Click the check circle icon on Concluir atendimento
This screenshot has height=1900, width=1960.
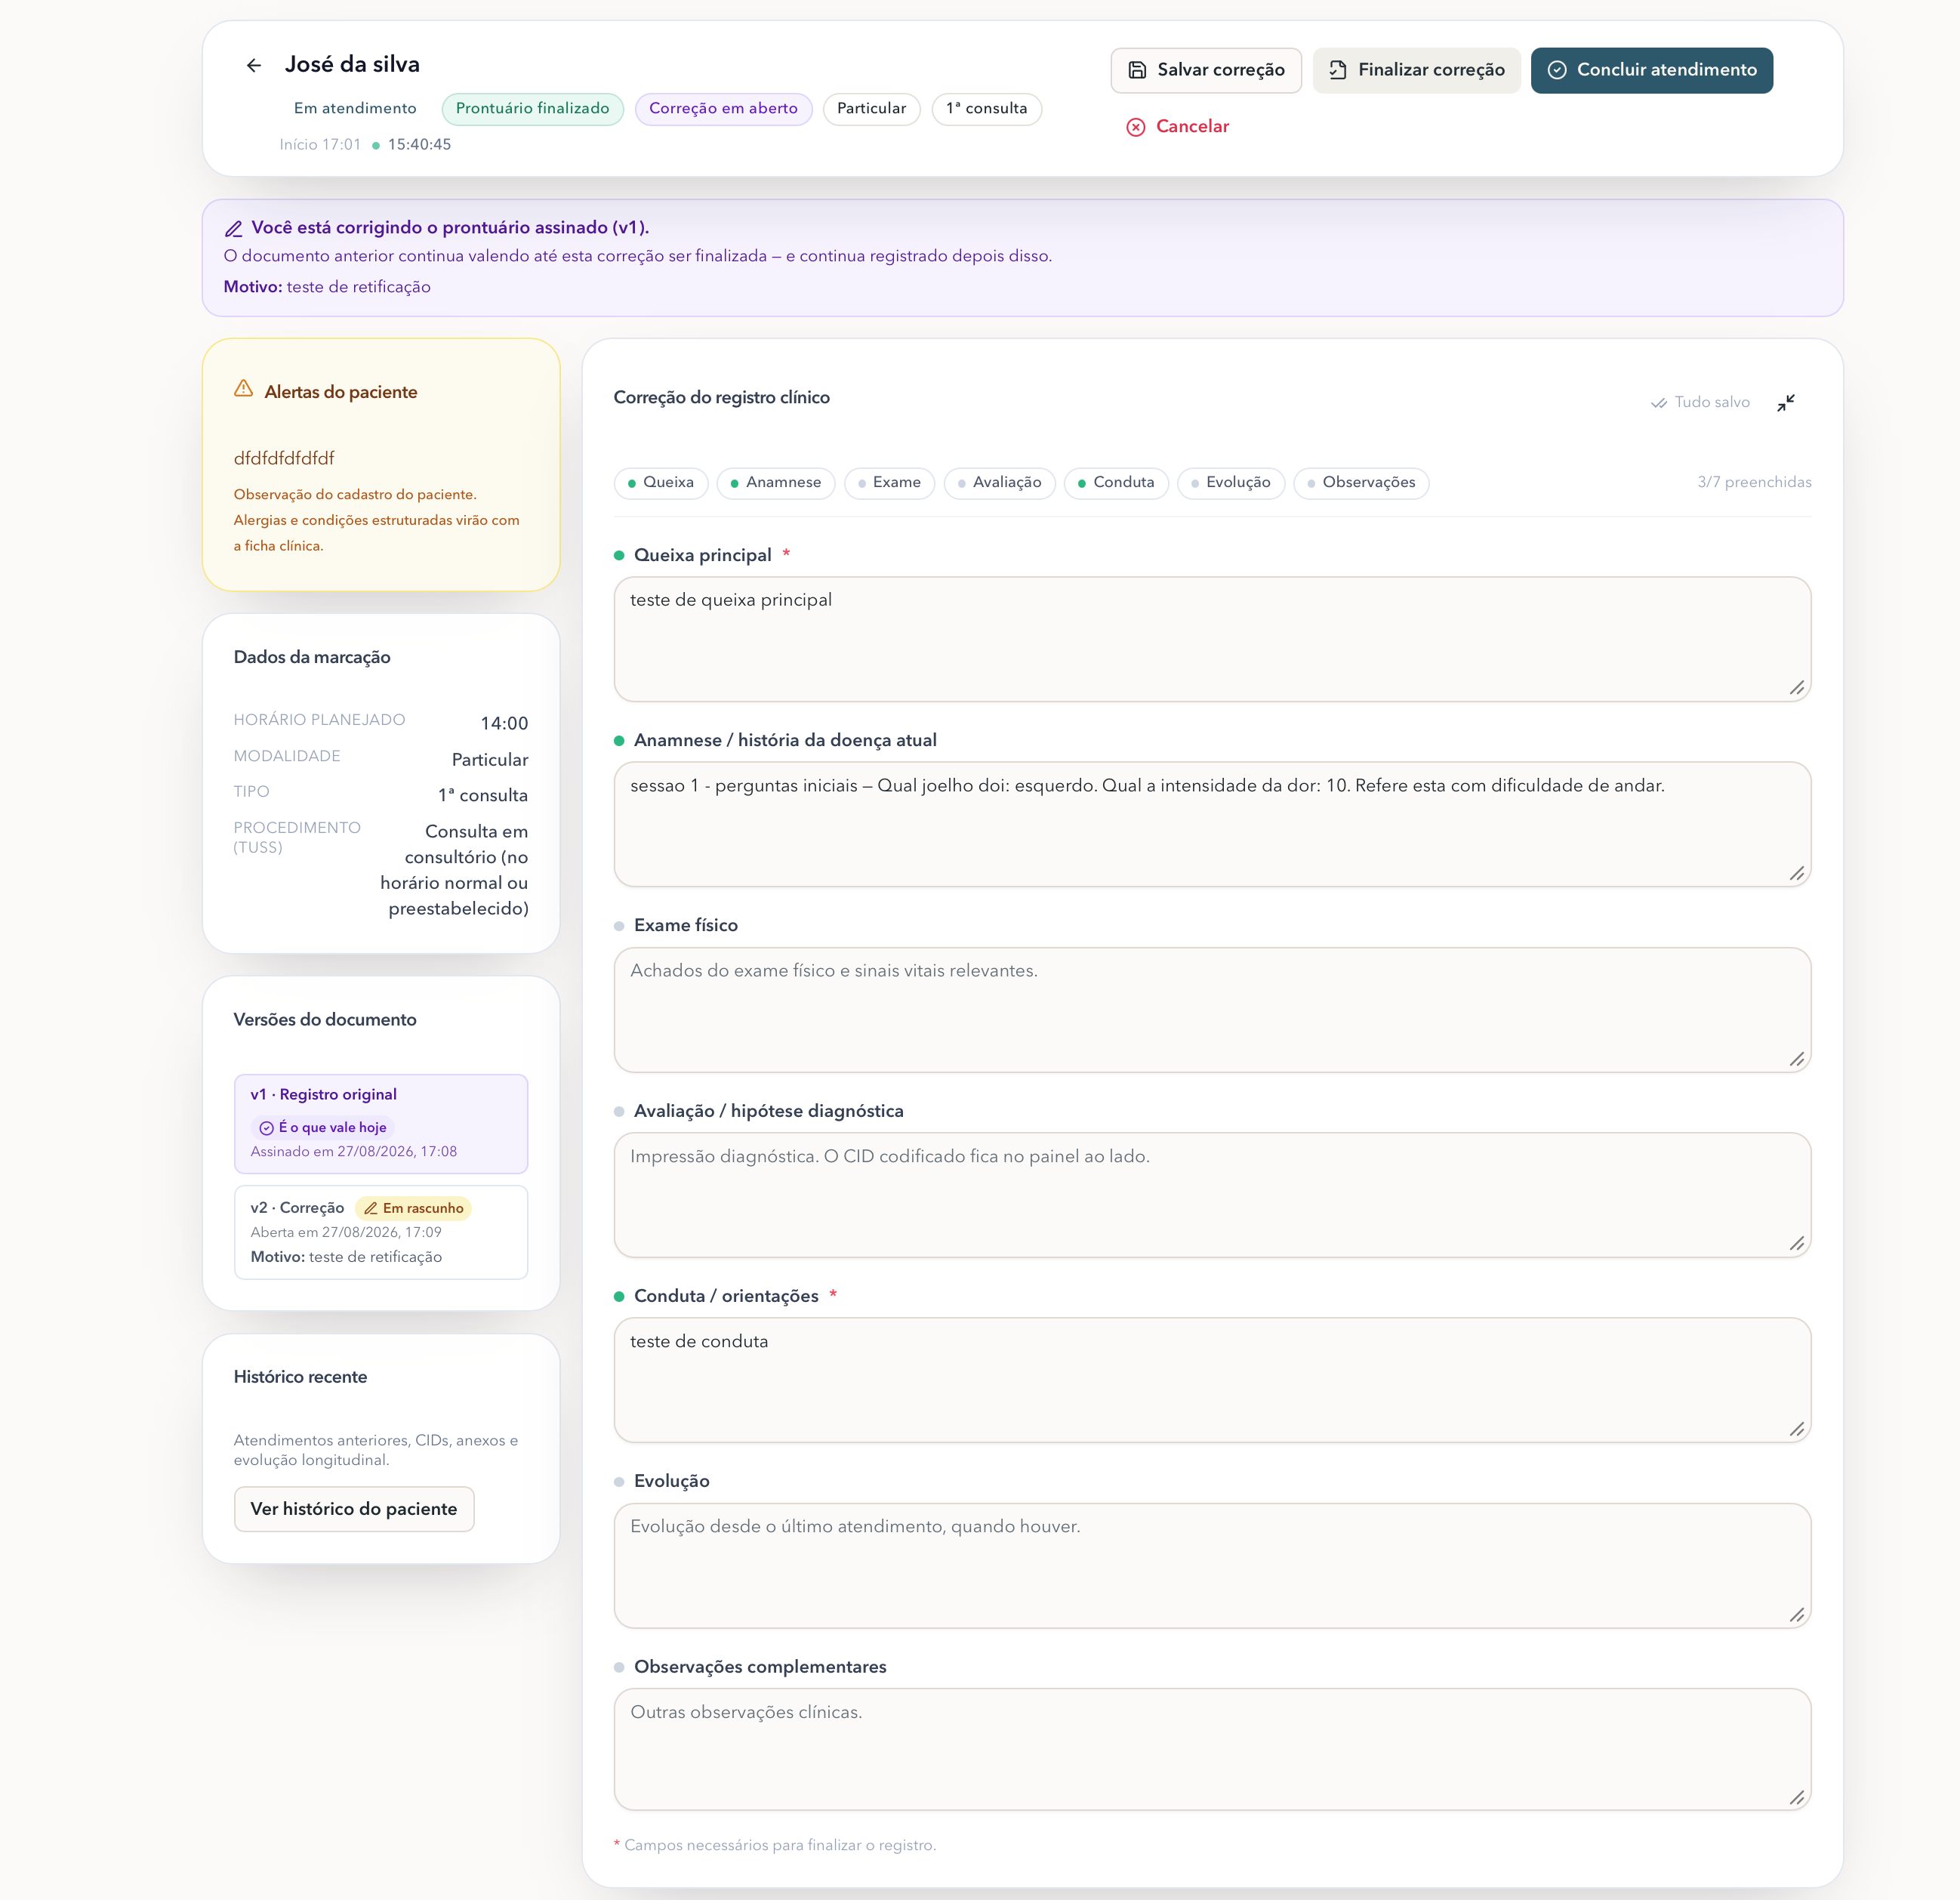click(1557, 70)
